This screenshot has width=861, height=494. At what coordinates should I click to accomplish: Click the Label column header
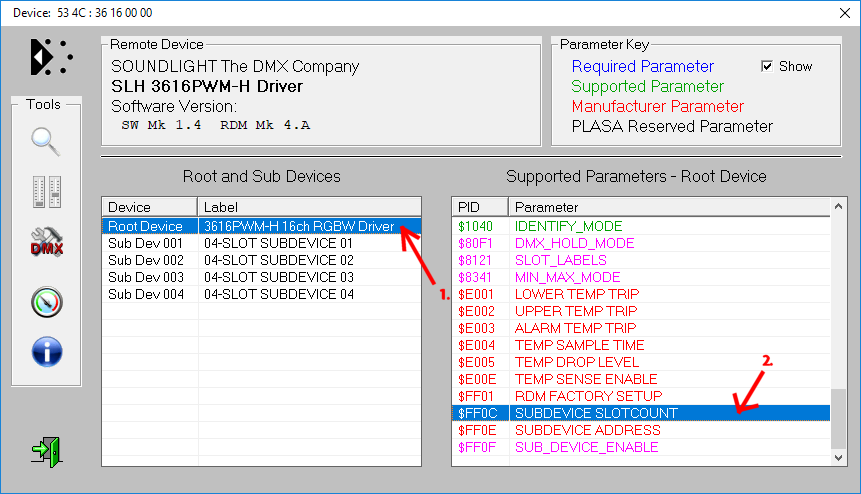(309, 207)
